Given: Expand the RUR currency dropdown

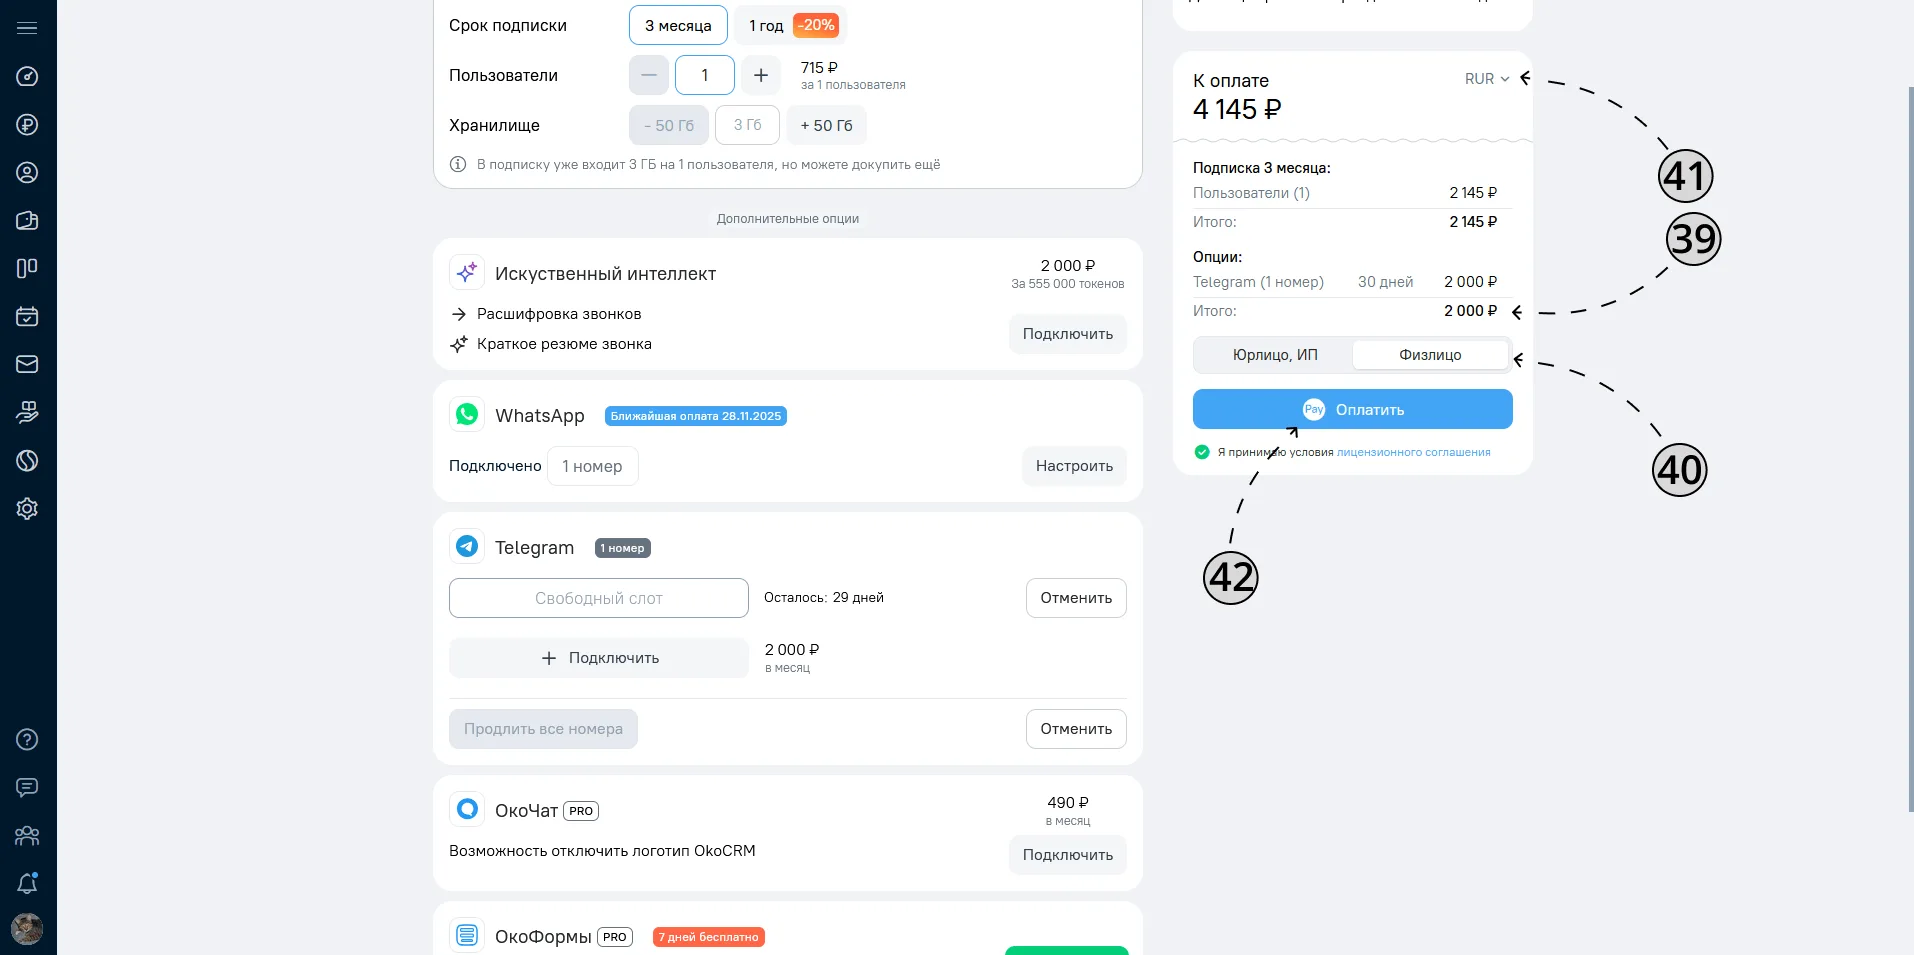Looking at the screenshot, I should [1487, 79].
